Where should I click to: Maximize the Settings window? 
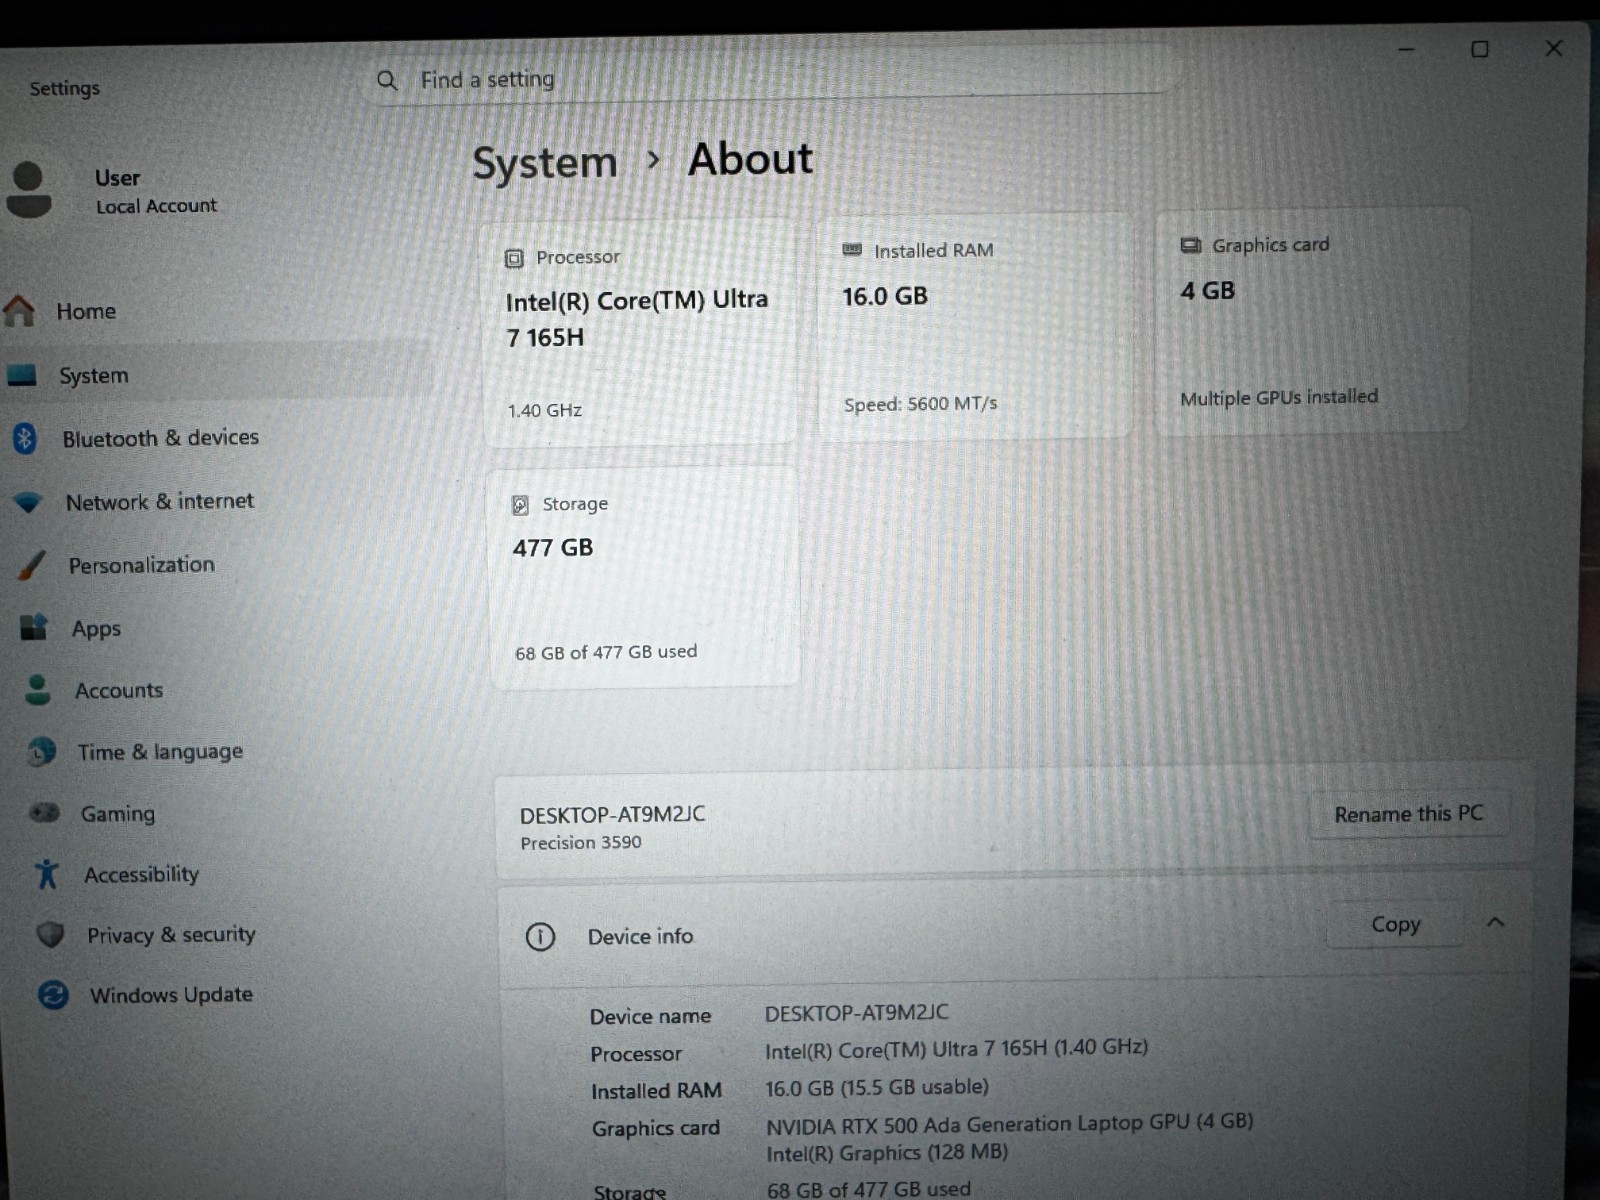[x=1480, y=49]
